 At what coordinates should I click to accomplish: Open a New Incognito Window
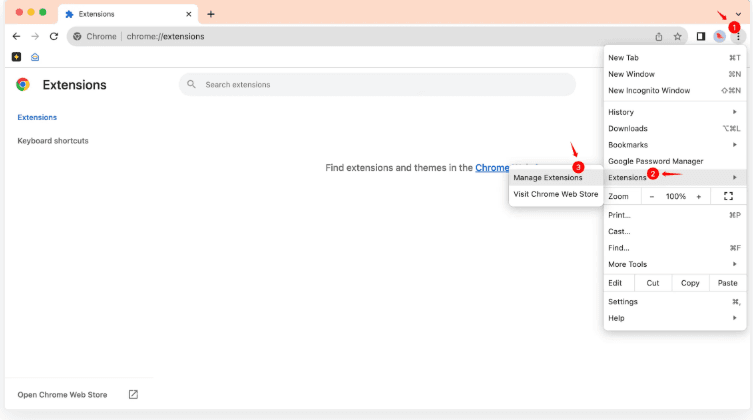675,90
